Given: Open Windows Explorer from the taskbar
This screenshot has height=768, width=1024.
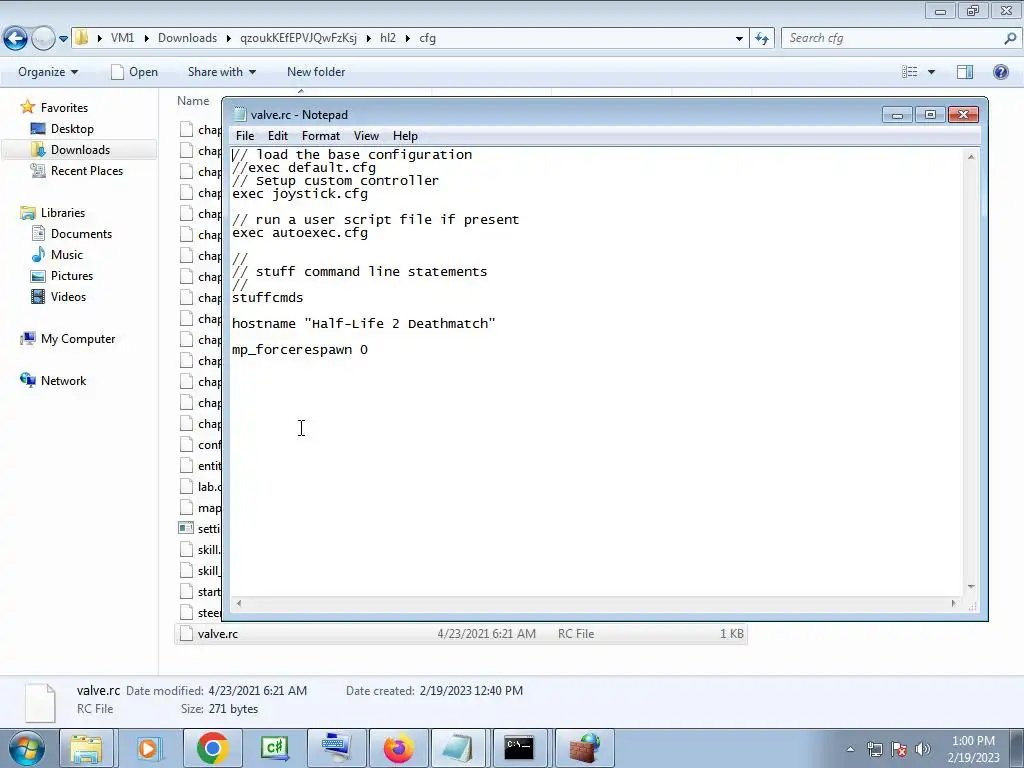Looking at the screenshot, I should pyautogui.click(x=86, y=748).
